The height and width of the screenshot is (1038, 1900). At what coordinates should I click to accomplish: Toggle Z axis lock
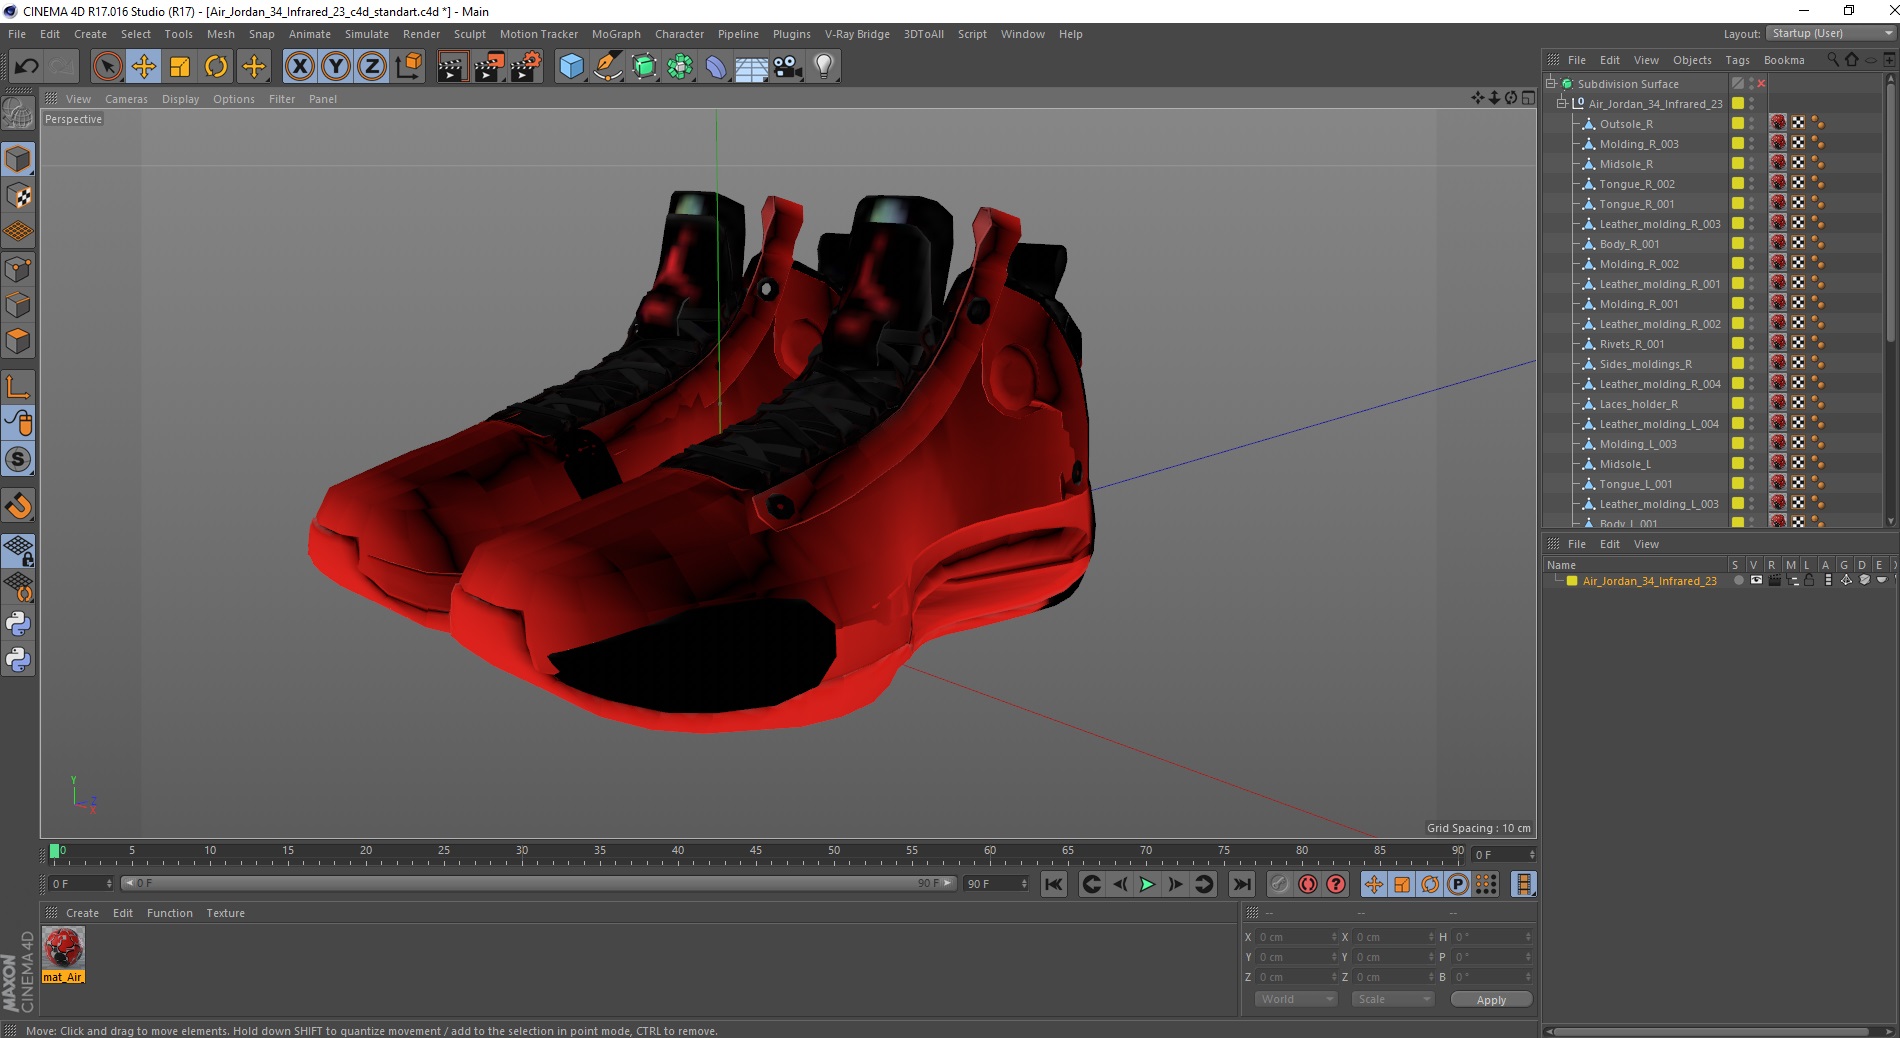pos(371,67)
